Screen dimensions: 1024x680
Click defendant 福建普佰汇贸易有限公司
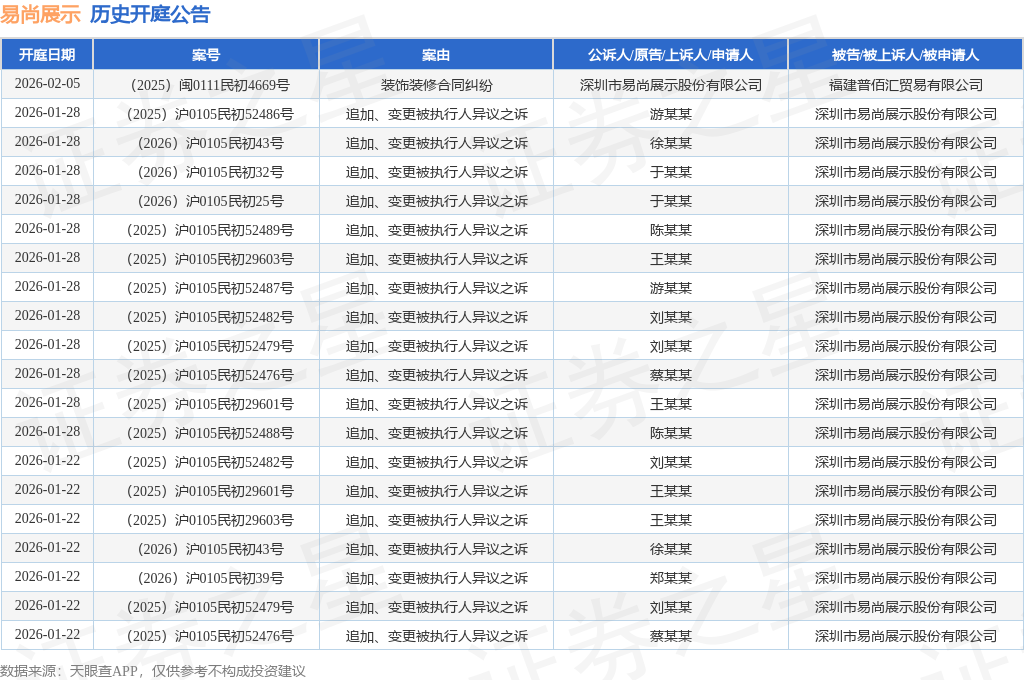[906, 85]
